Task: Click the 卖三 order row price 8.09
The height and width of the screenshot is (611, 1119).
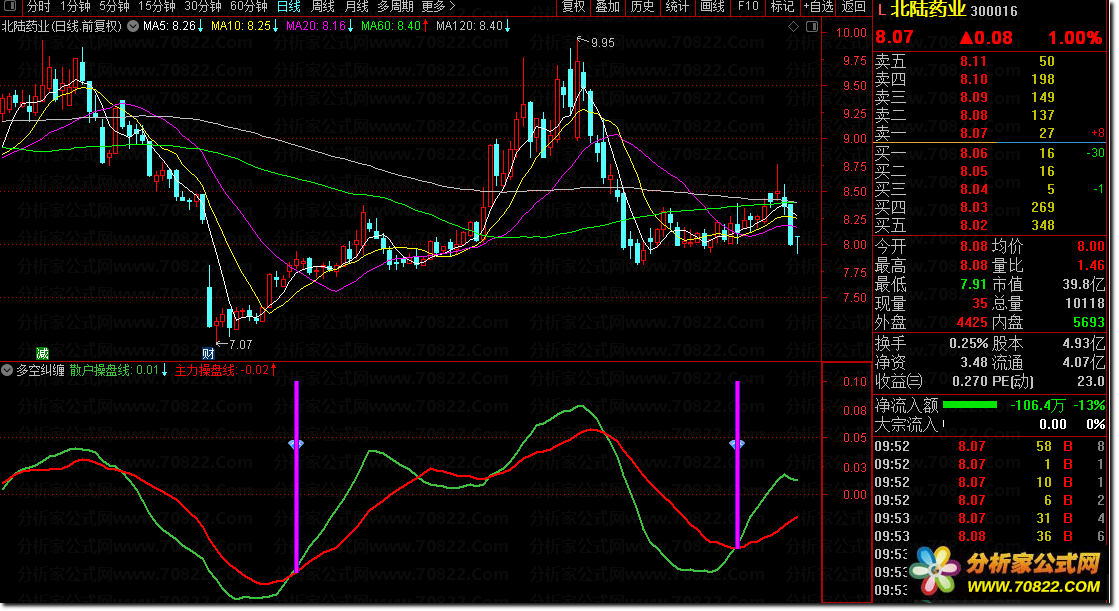Action: (973, 97)
